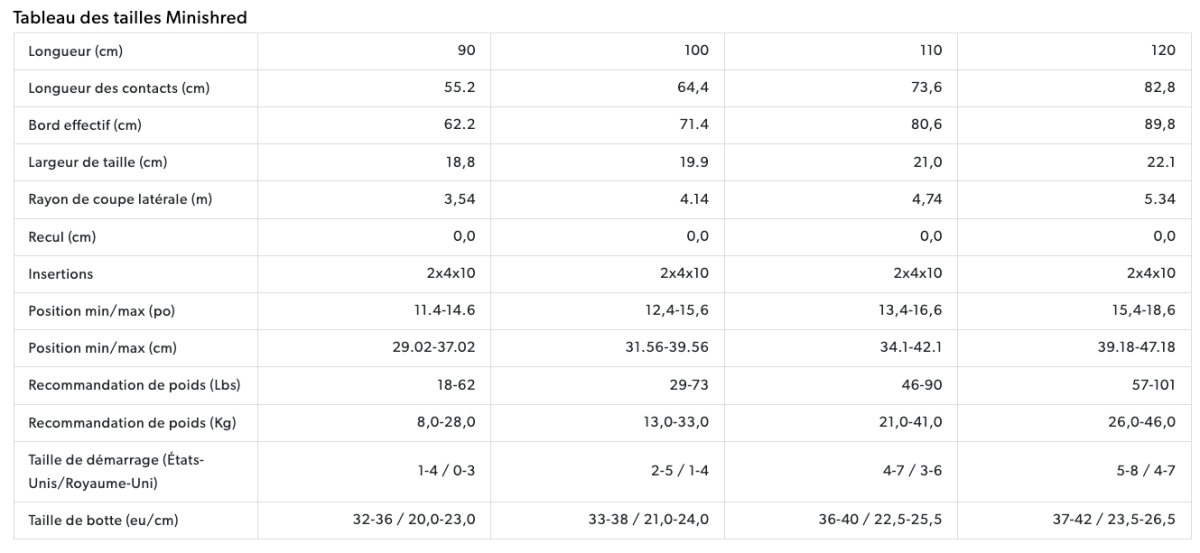Click the 39.18-47.18 position value
Screen dimensions: 1200x553
[x=1134, y=347]
